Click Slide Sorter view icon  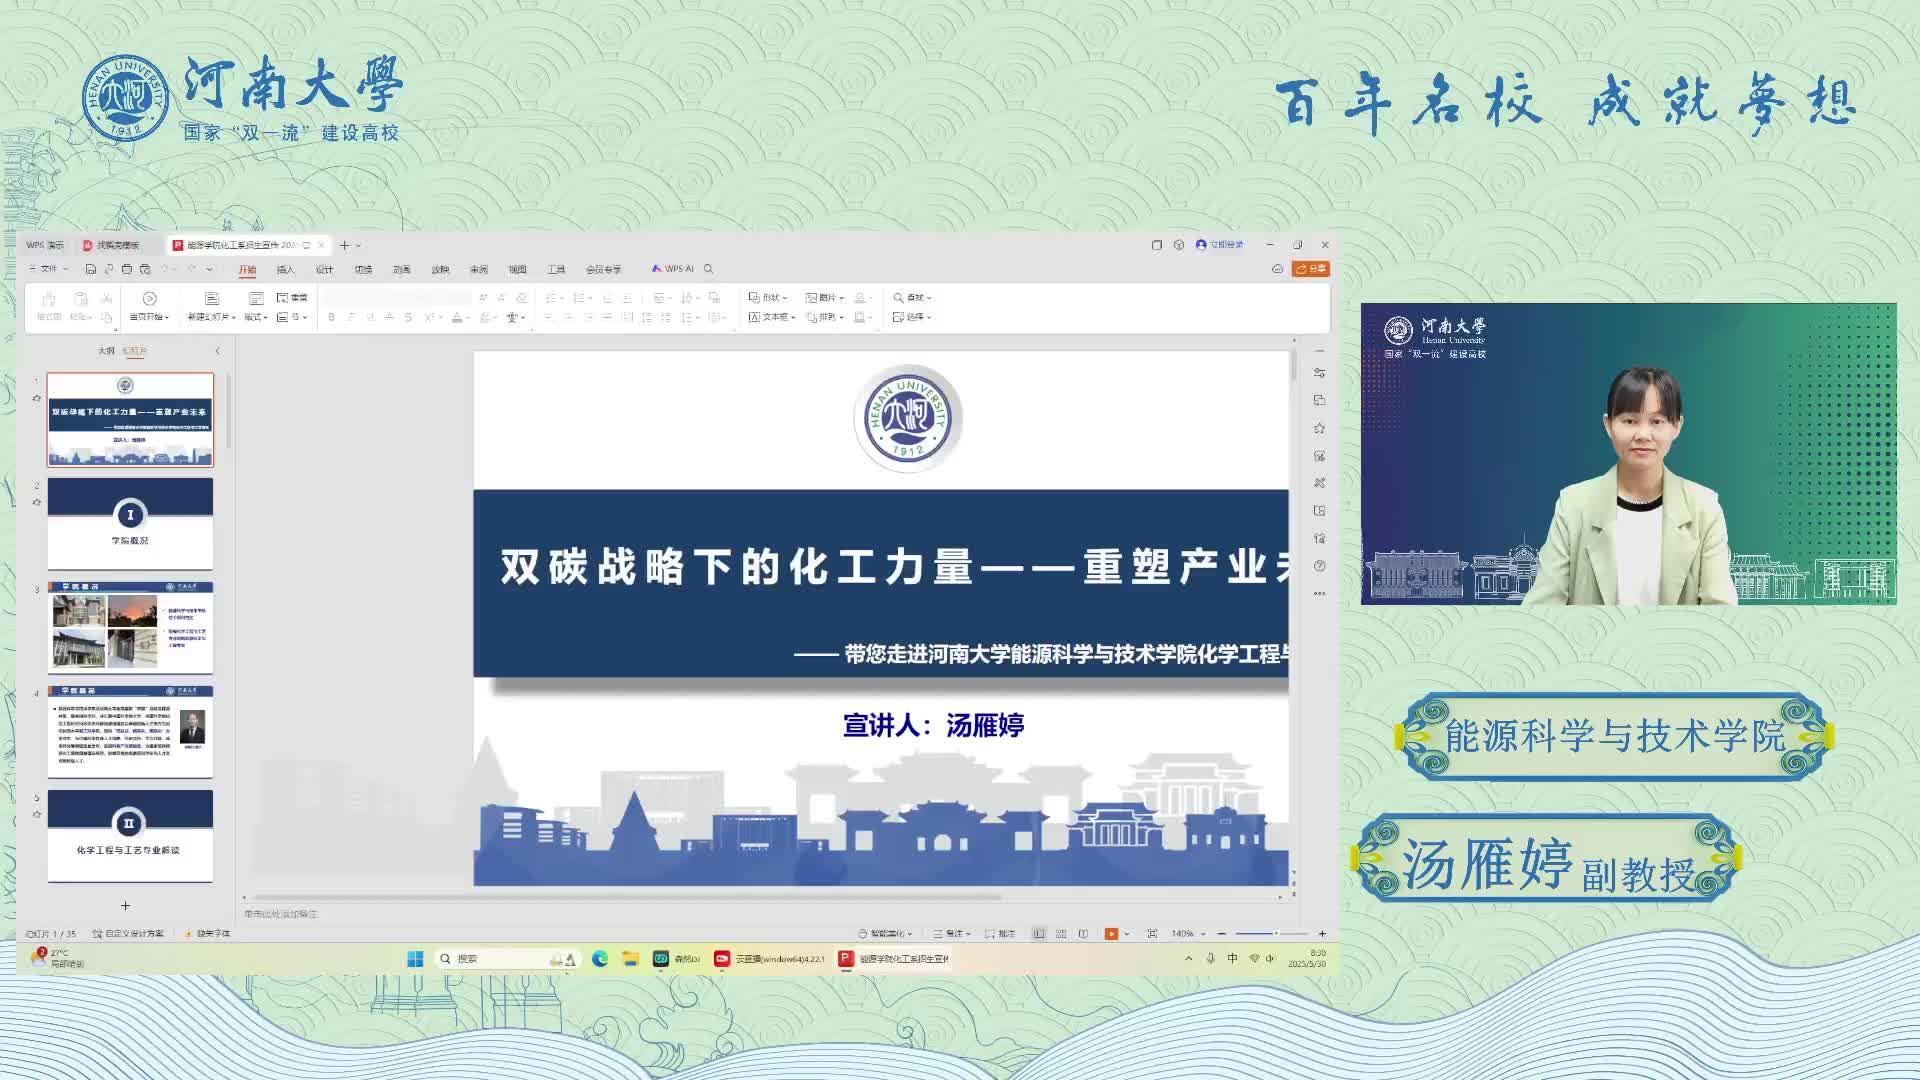click(x=1061, y=934)
